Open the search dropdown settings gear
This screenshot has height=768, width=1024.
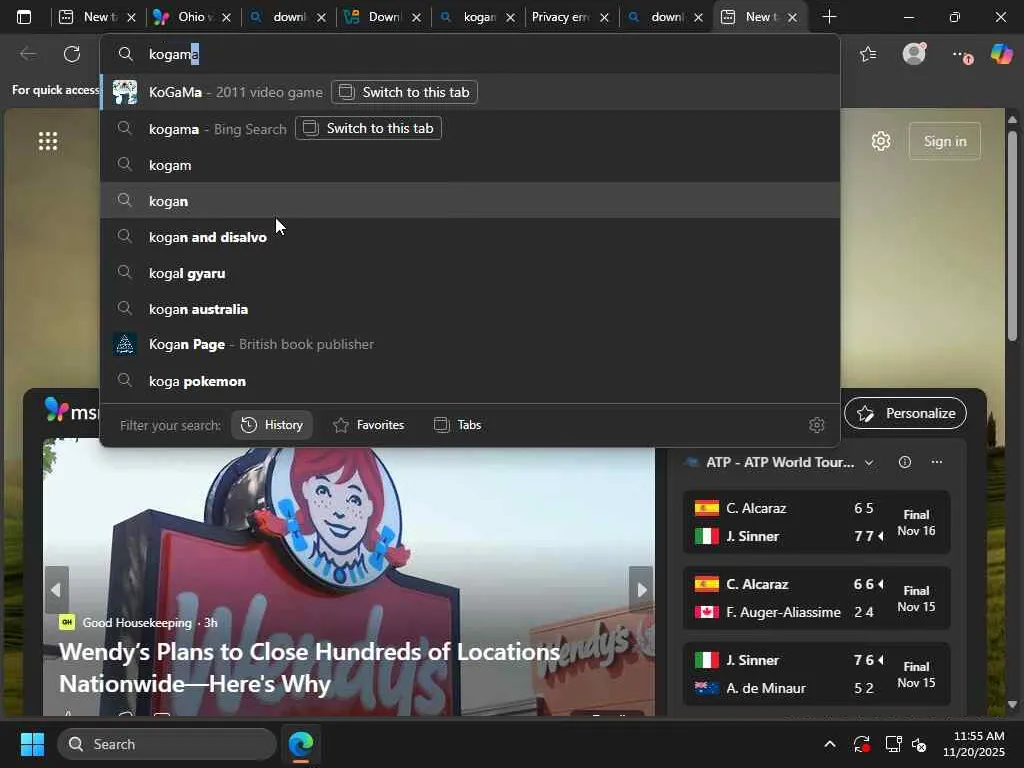(x=816, y=425)
